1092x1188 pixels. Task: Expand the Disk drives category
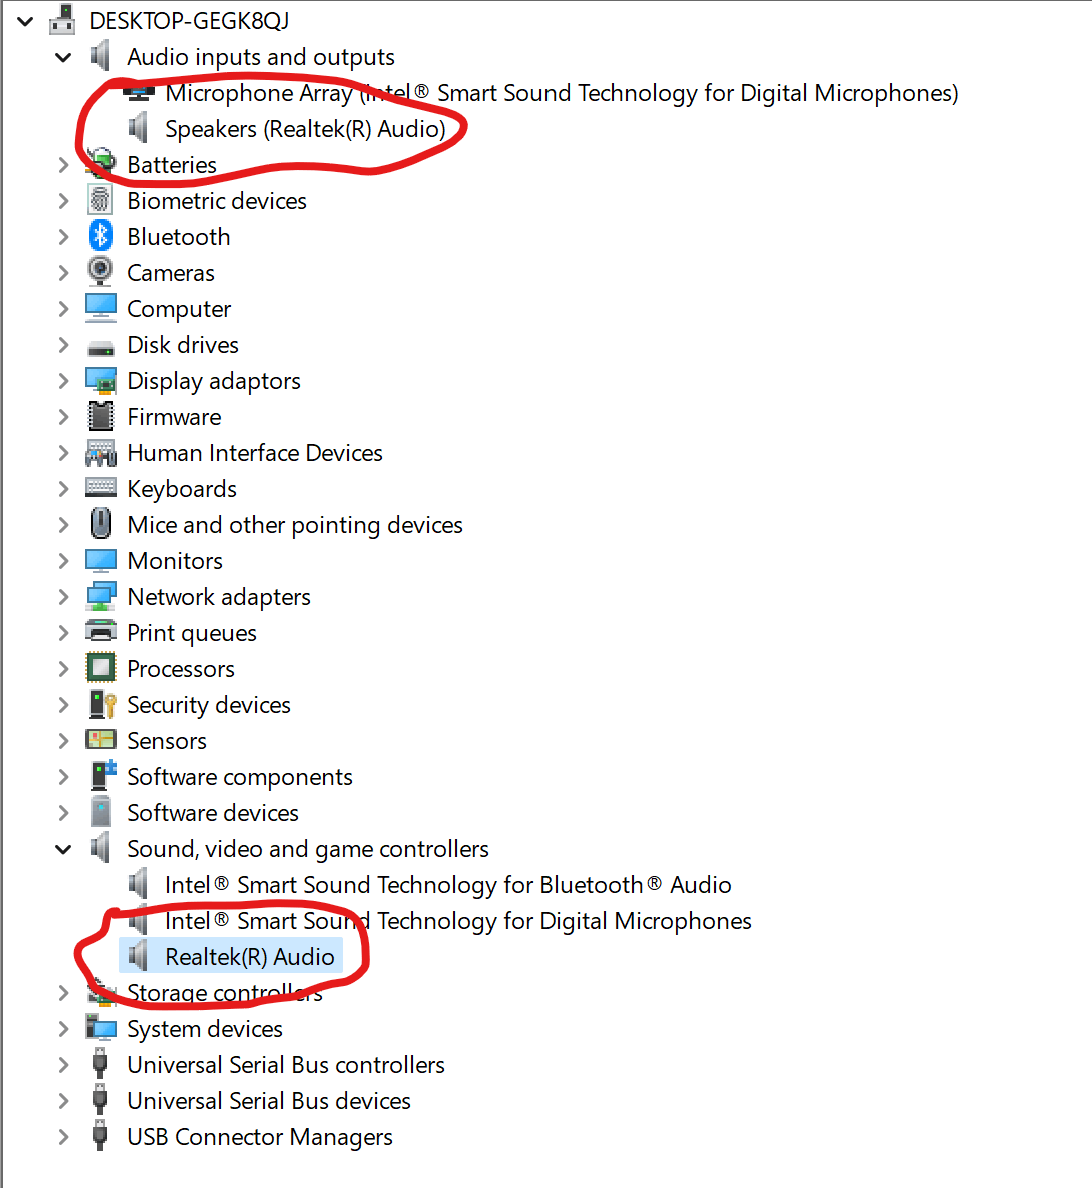[x=62, y=344]
